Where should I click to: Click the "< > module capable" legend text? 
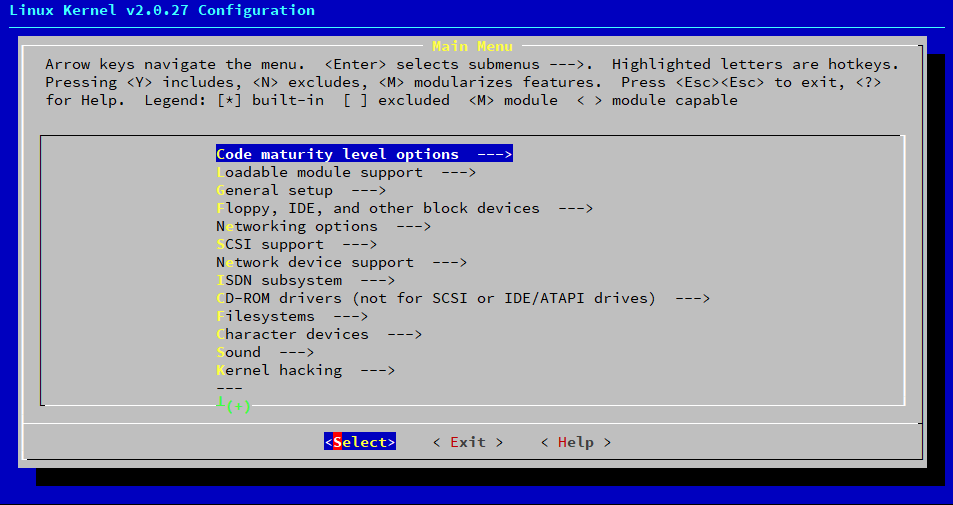(x=657, y=100)
